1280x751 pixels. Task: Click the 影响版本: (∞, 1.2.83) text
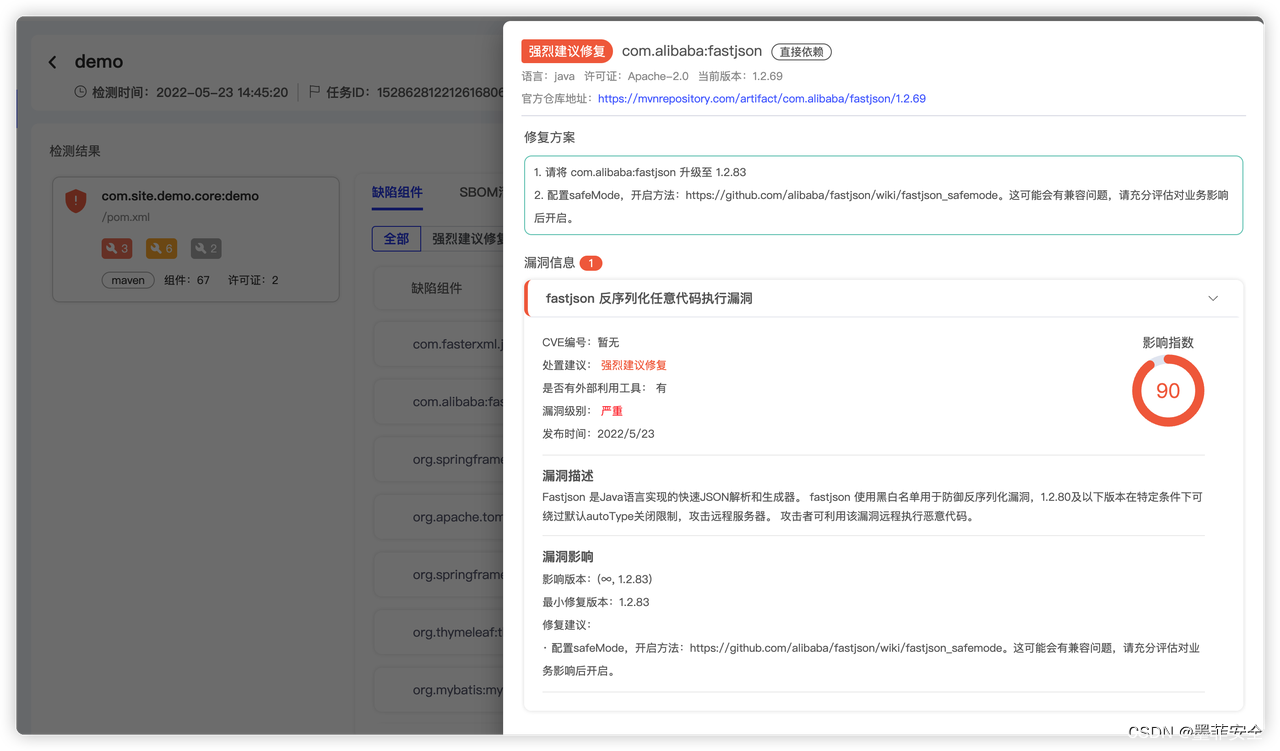pos(597,579)
